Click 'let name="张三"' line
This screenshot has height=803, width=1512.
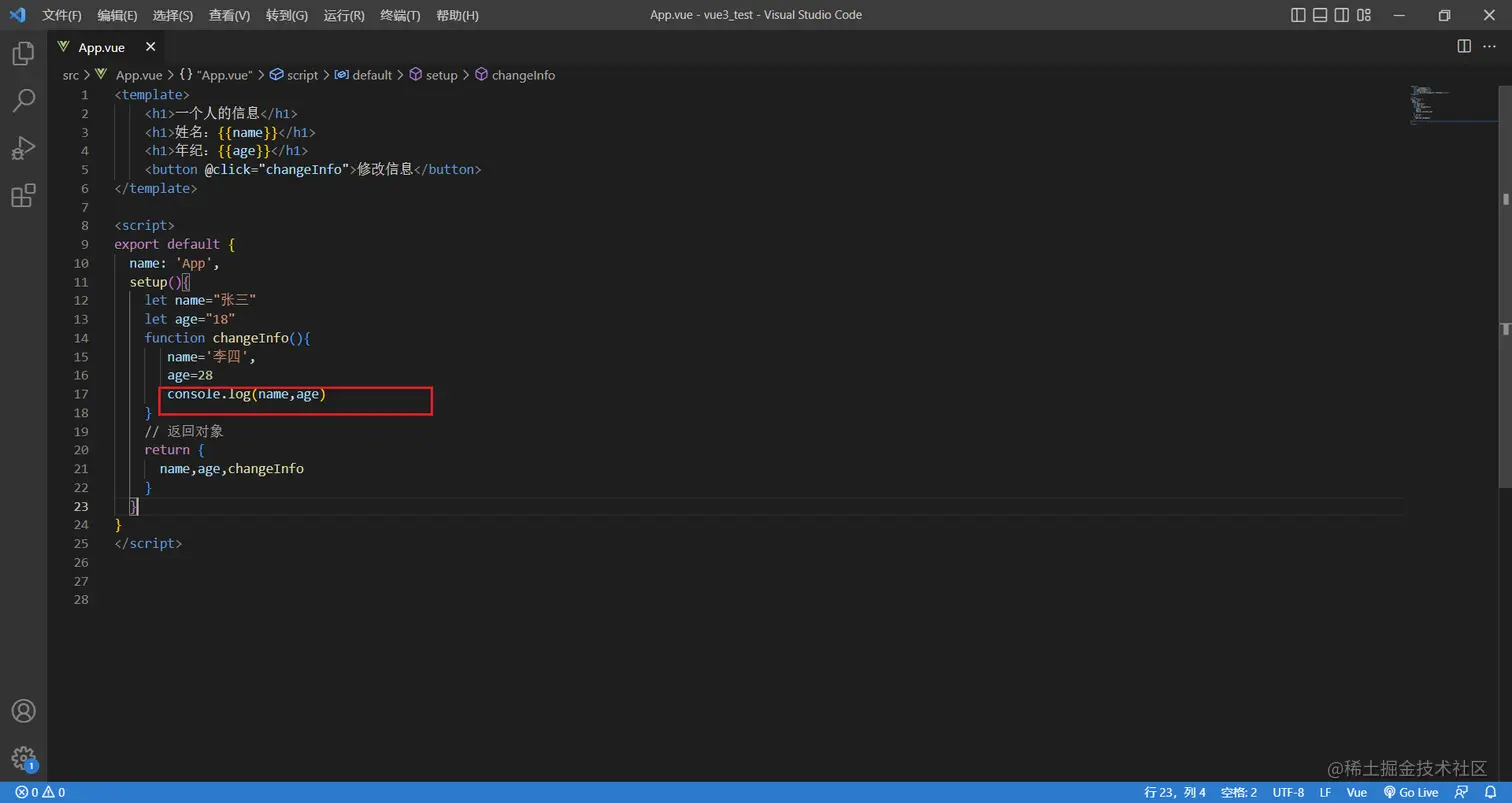pos(201,300)
